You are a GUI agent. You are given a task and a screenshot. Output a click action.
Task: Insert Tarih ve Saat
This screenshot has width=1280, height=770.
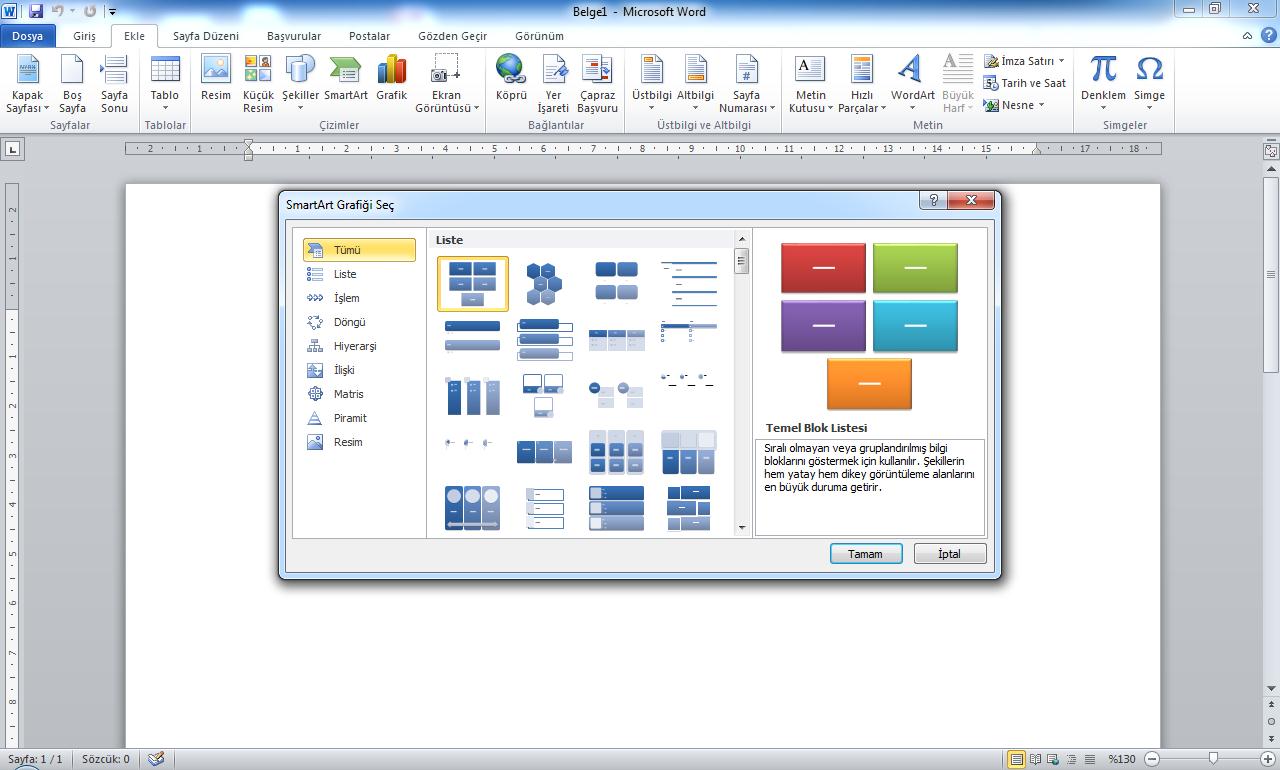pyautogui.click(x=1025, y=83)
